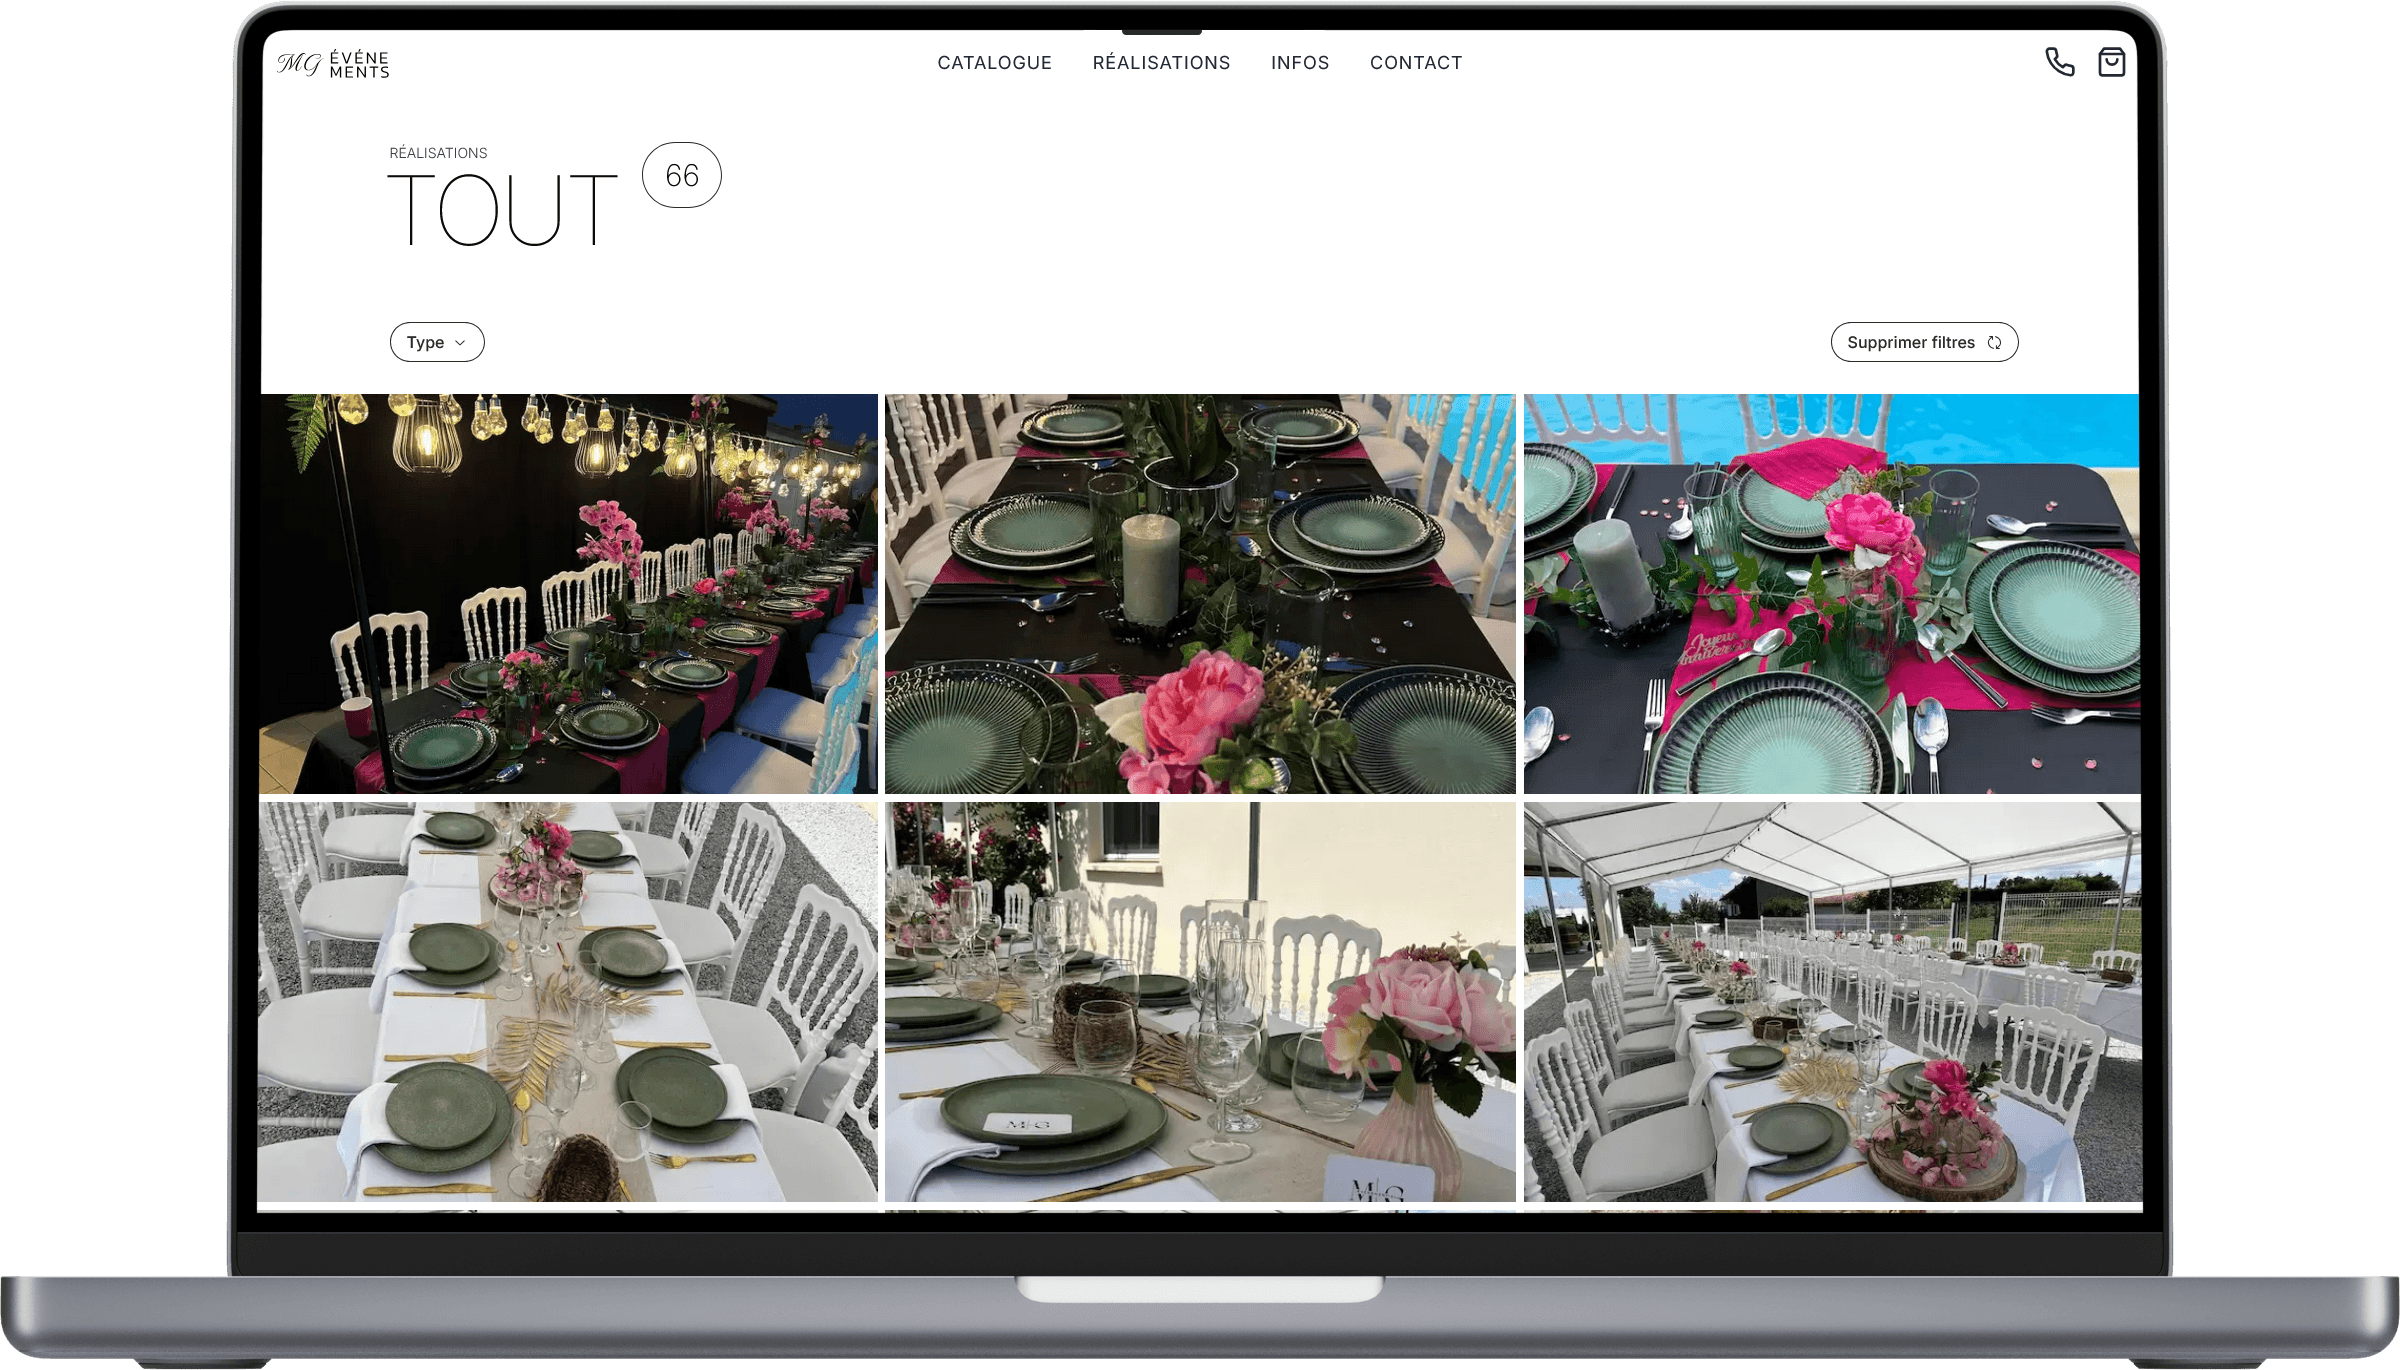Click the phone call icon
2400x1370 pixels.
(x=2059, y=62)
